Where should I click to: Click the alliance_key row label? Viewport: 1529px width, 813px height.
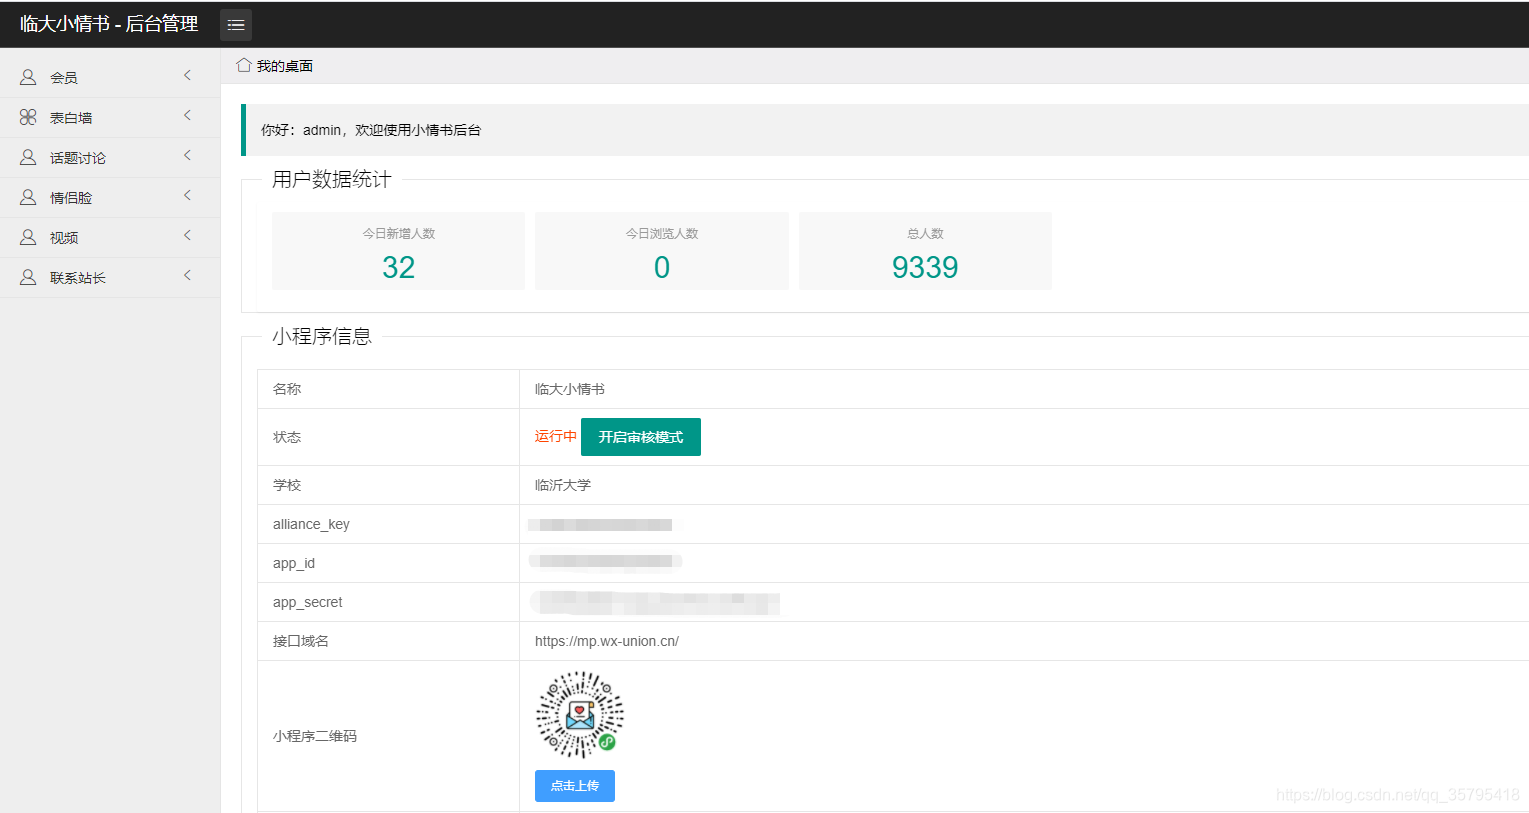pyautogui.click(x=311, y=524)
